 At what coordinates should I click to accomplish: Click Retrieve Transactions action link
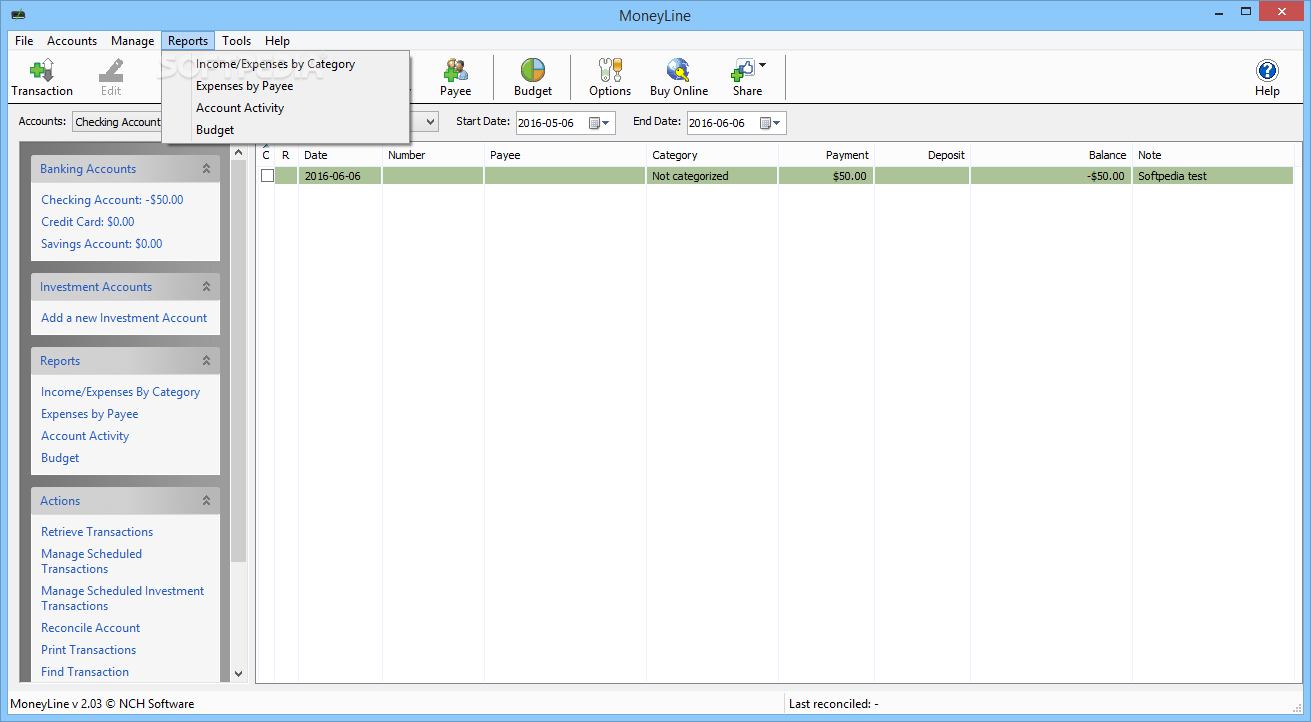point(97,532)
